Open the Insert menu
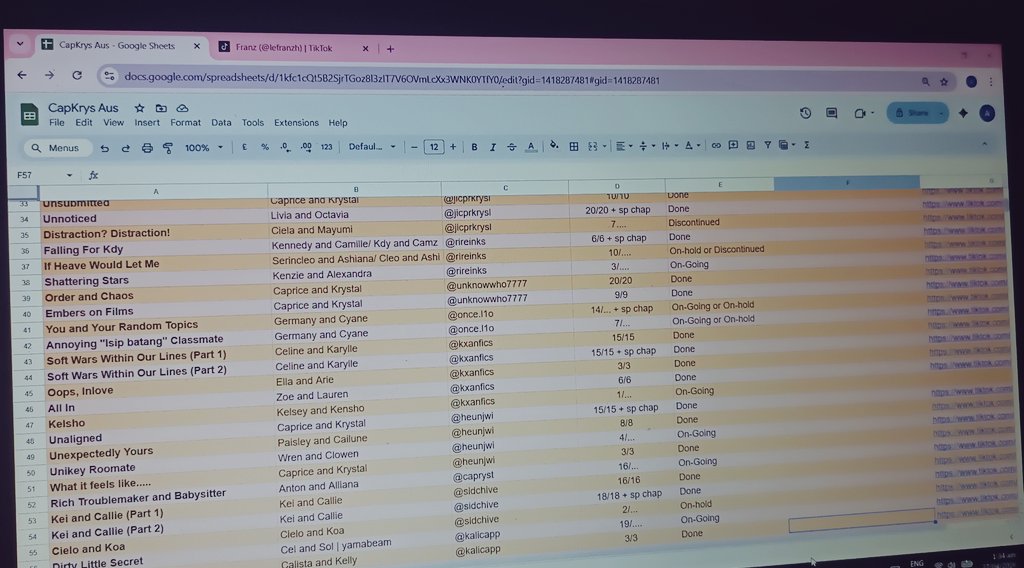 [x=147, y=123]
